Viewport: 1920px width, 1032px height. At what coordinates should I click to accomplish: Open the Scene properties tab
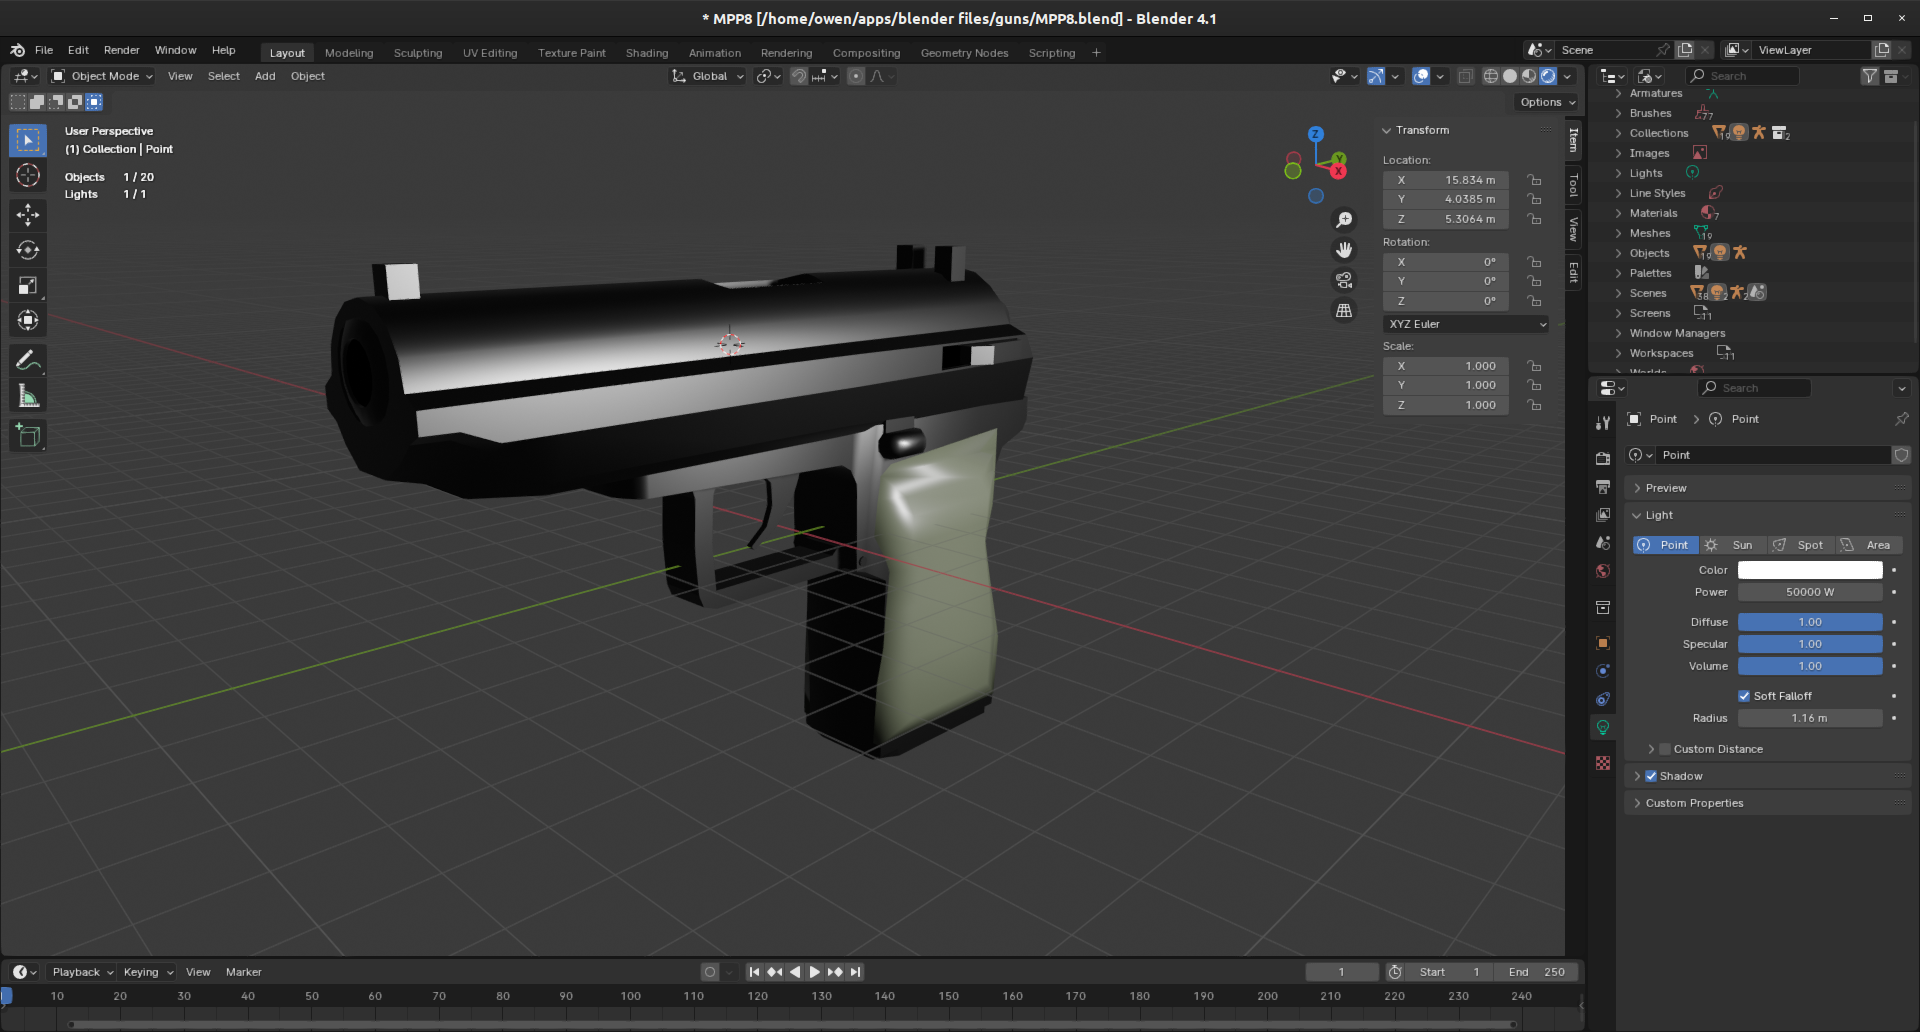click(1603, 543)
